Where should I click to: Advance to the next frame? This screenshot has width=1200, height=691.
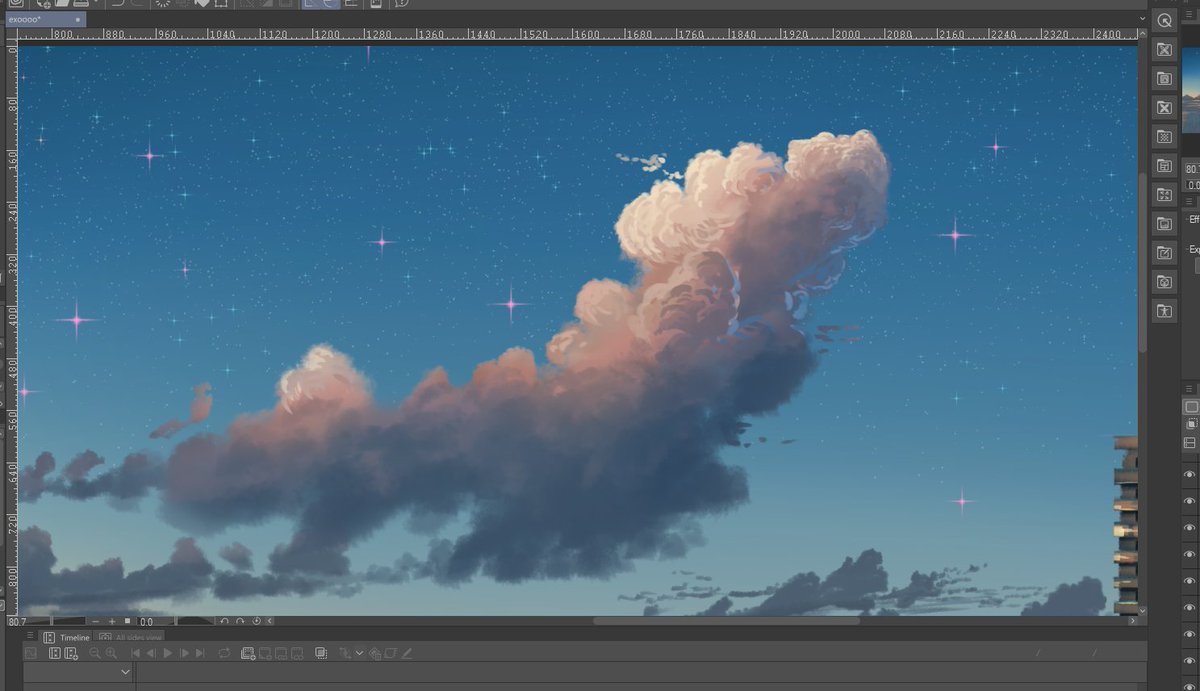(184, 653)
